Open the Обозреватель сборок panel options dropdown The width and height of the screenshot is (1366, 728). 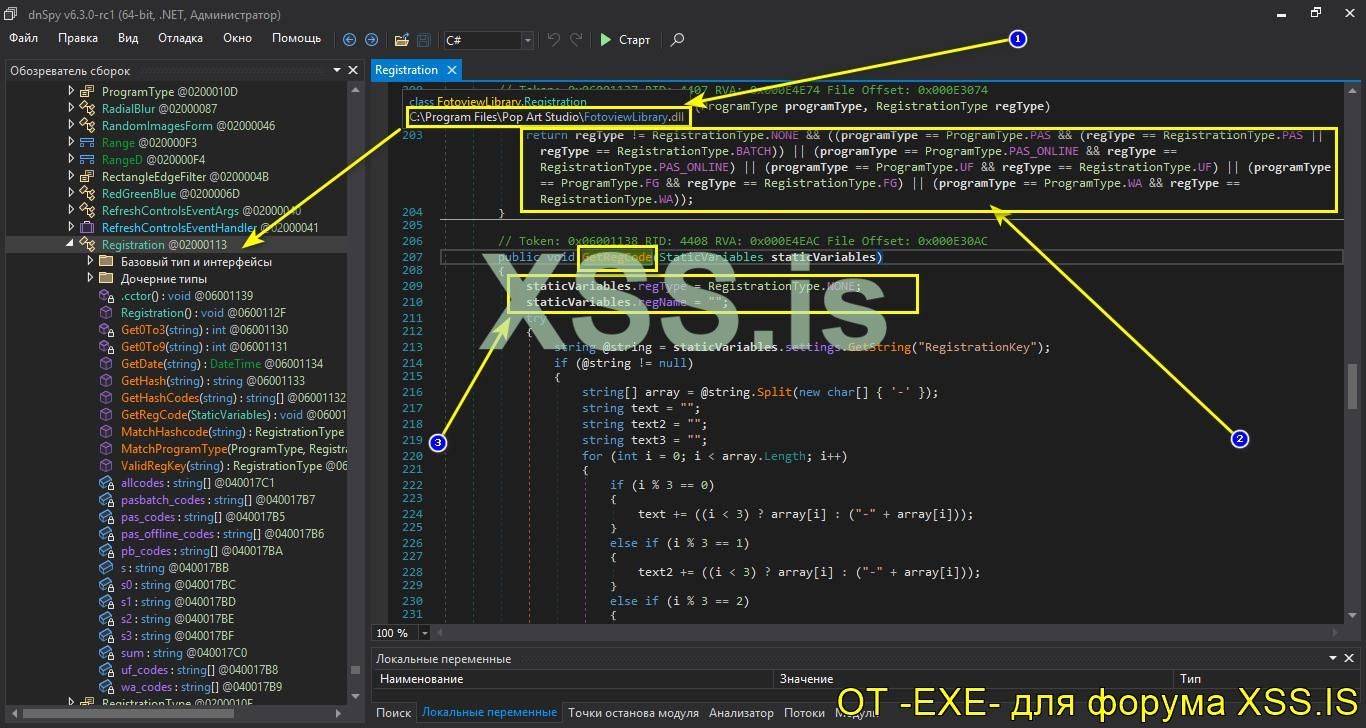pos(337,71)
